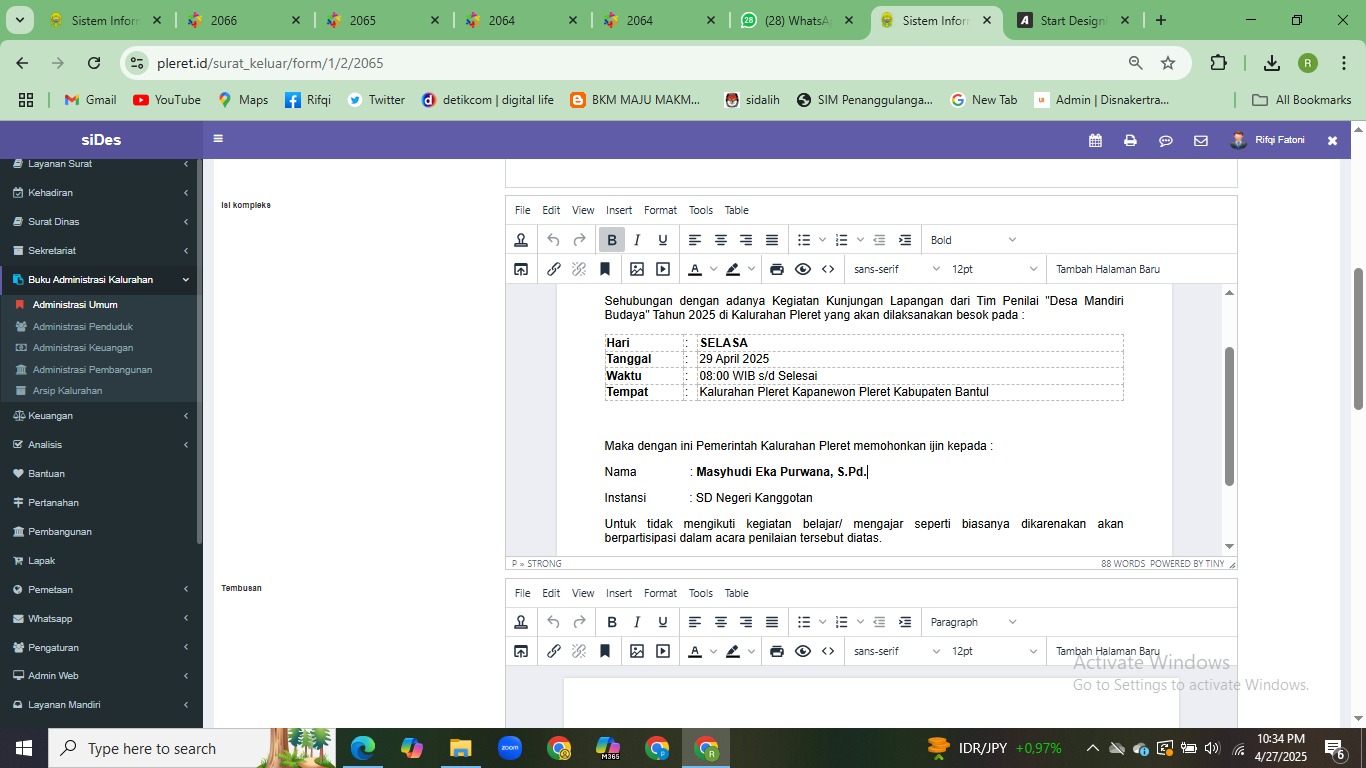
Task: Apply highlight color in Isi kompleks editor
Action: pos(733,269)
